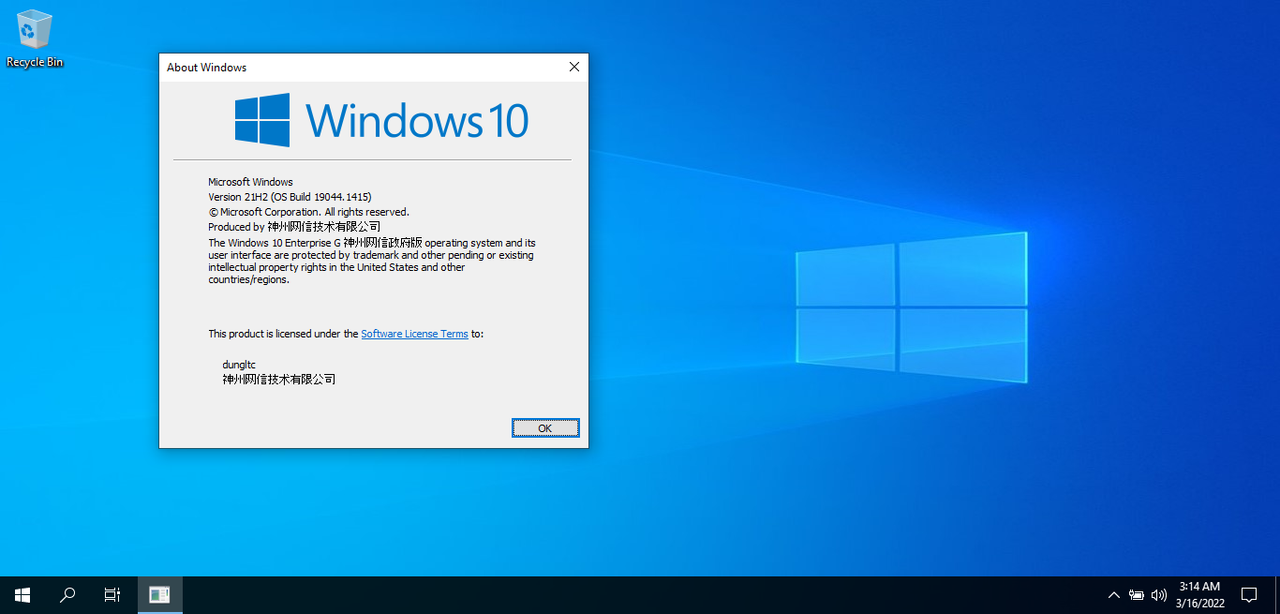Click the About Windows title bar text
Viewport: 1280px width, 614px height.
click(x=207, y=67)
